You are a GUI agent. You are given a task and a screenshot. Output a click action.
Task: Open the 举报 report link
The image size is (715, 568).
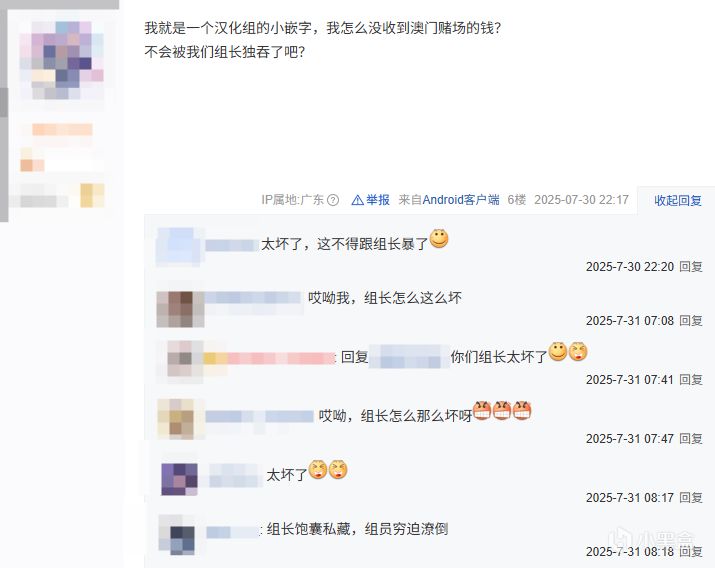click(x=378, y=200)
